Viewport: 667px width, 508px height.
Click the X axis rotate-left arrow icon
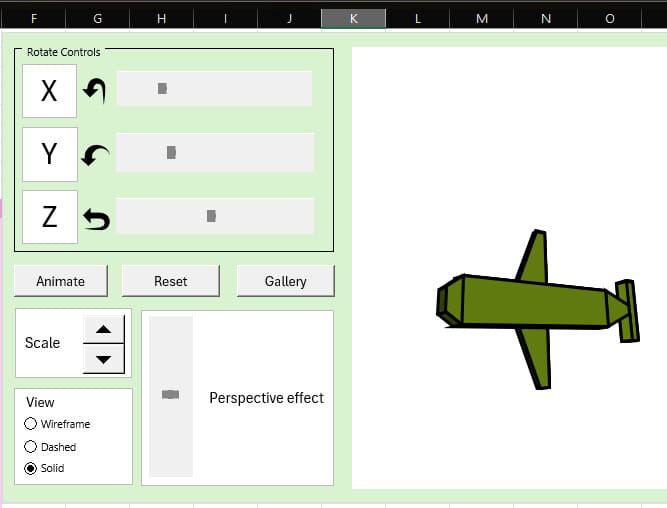pyautogui.click(x=94, y=90)
